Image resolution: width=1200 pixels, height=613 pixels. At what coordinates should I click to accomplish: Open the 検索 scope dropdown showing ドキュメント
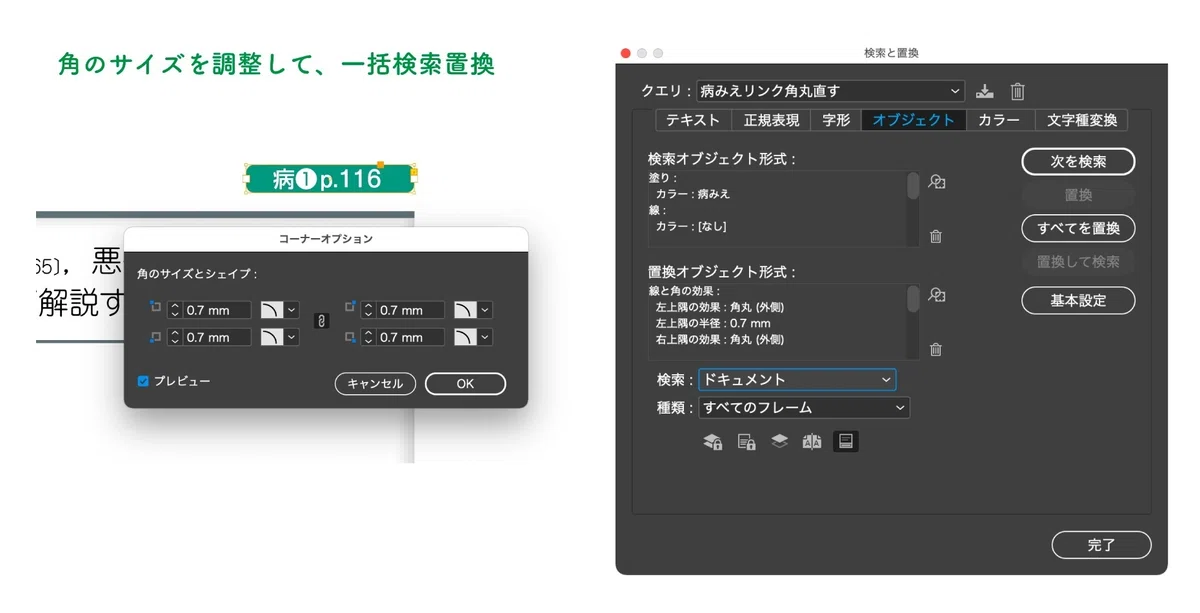(x=796, y=380)
